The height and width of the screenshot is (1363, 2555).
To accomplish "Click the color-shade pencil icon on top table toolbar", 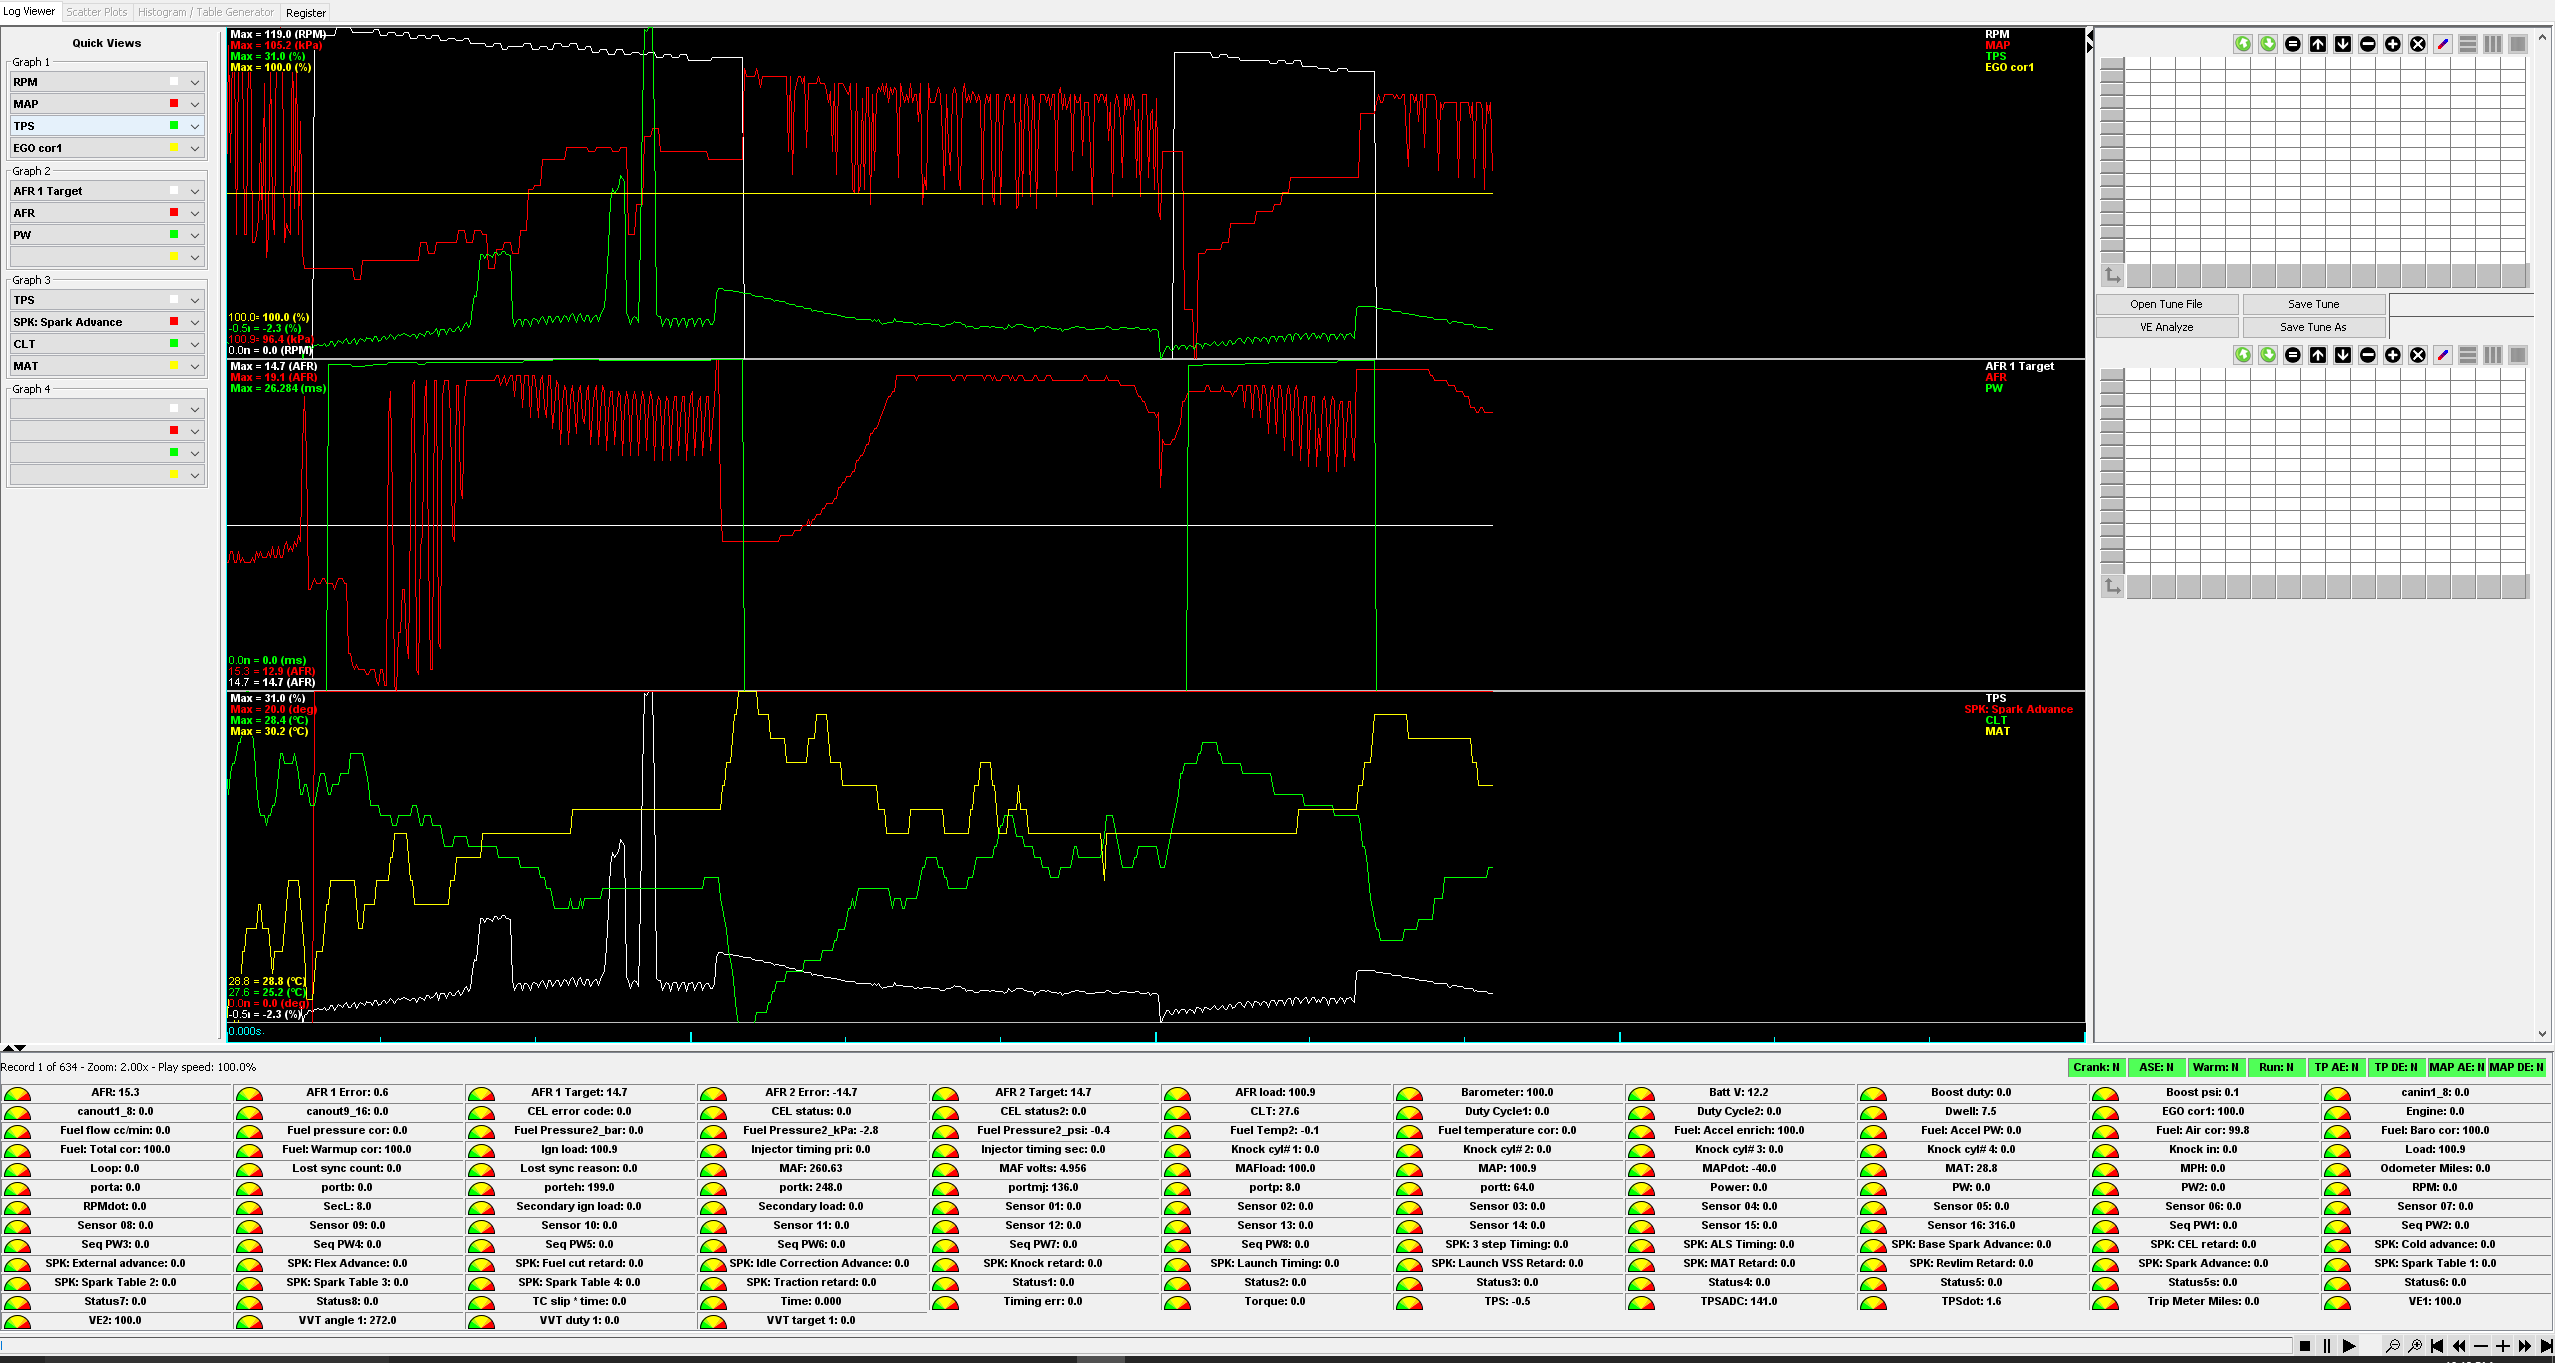I will point(2443,44).
